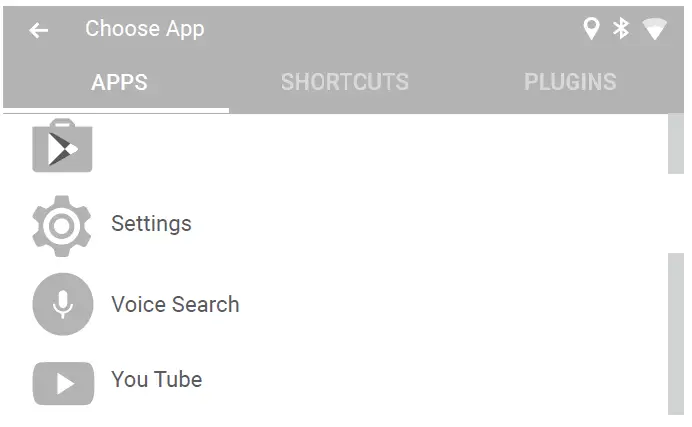Click the upper scrollbar segment
This screenshot has height=427, width=692.
coord(676,143)
